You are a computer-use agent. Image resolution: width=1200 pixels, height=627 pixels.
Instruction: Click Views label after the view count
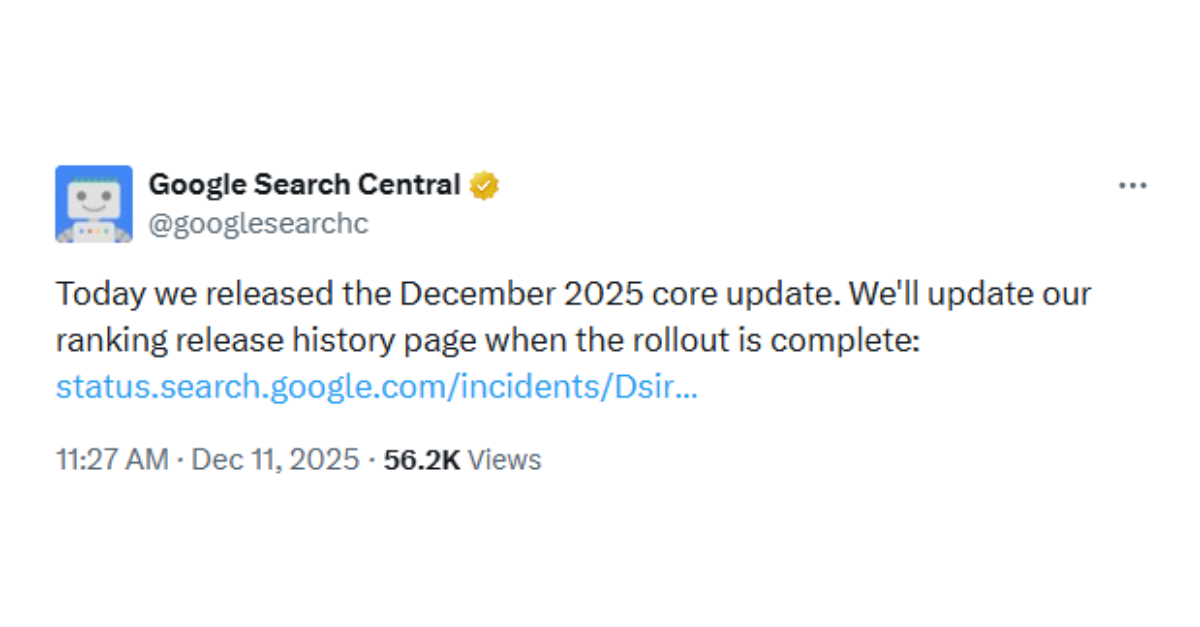[505, 459]
